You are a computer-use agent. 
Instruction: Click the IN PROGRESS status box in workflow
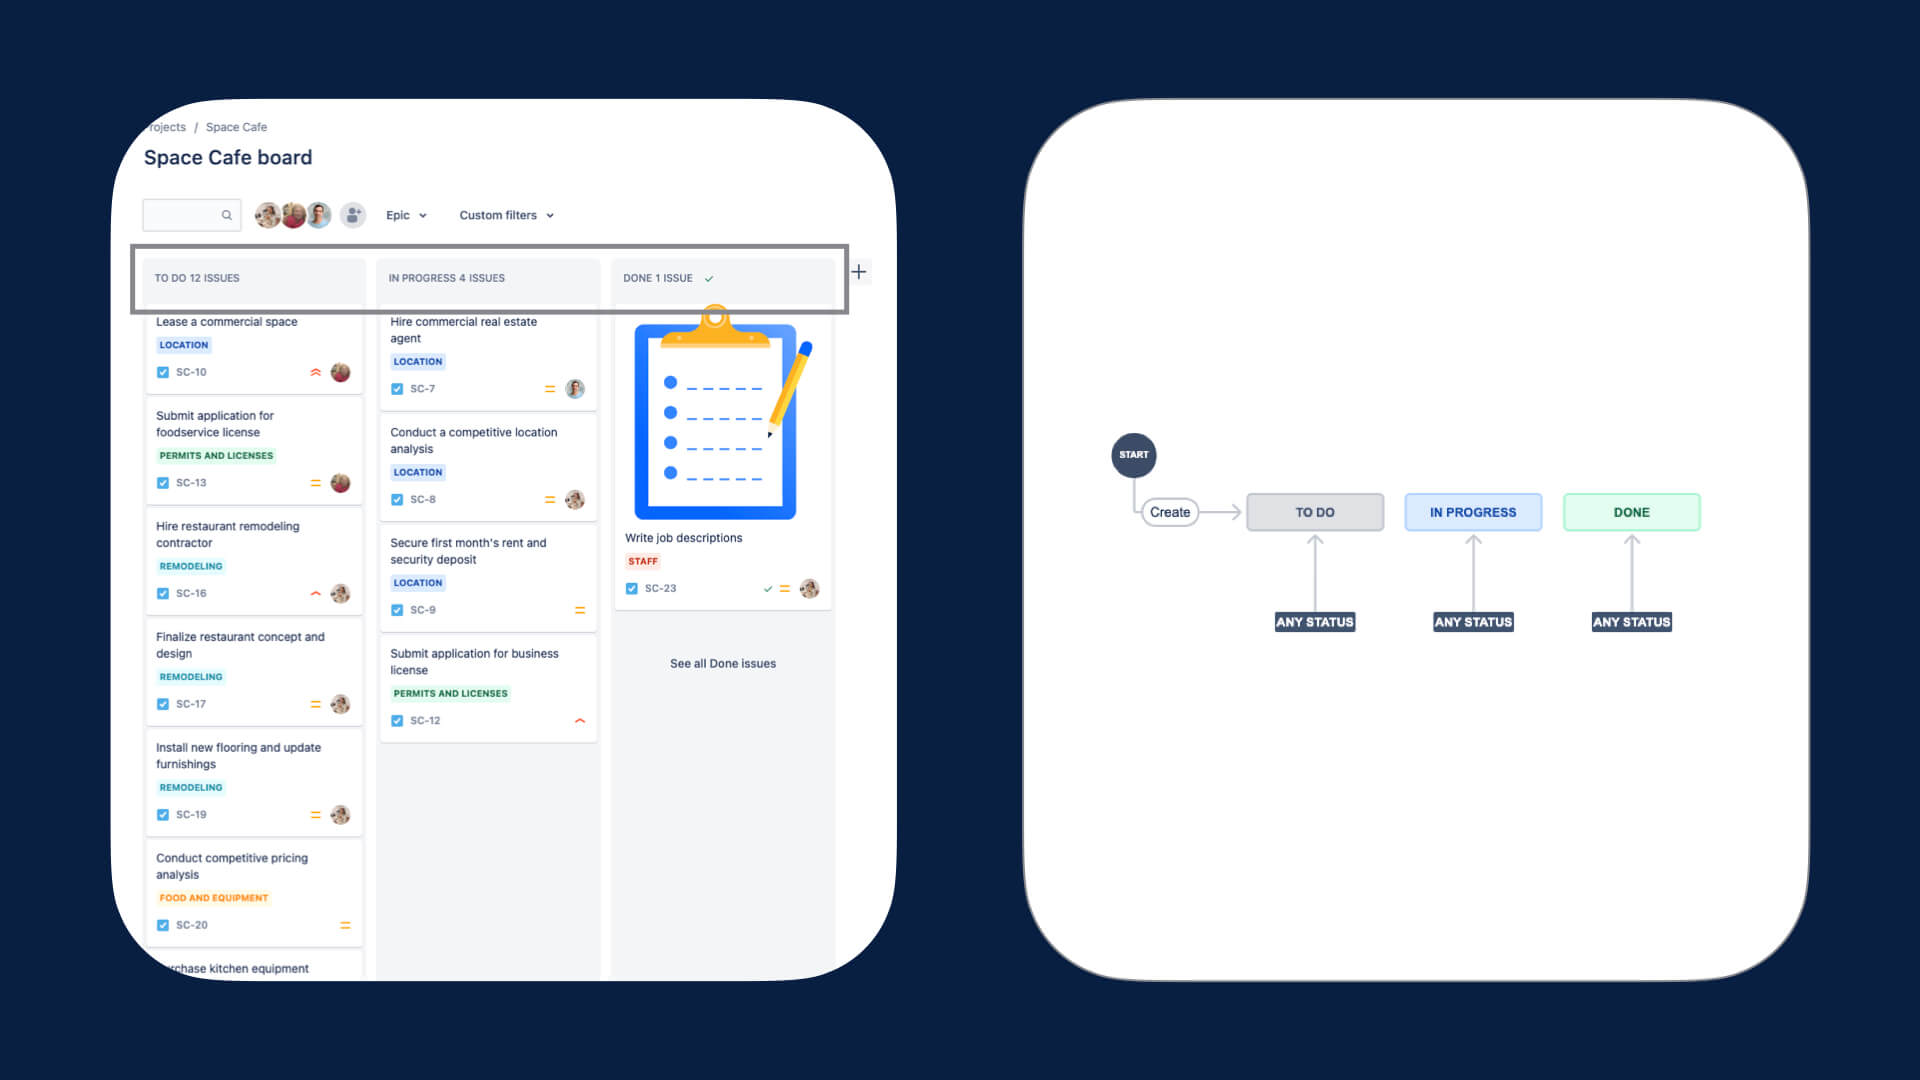point(1473,512)
